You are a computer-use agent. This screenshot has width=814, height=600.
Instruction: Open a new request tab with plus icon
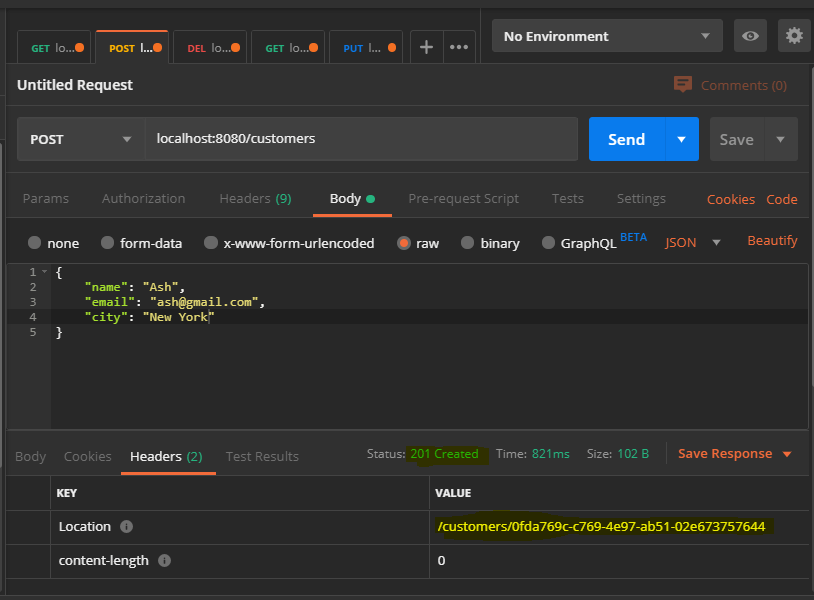point(426,47)
